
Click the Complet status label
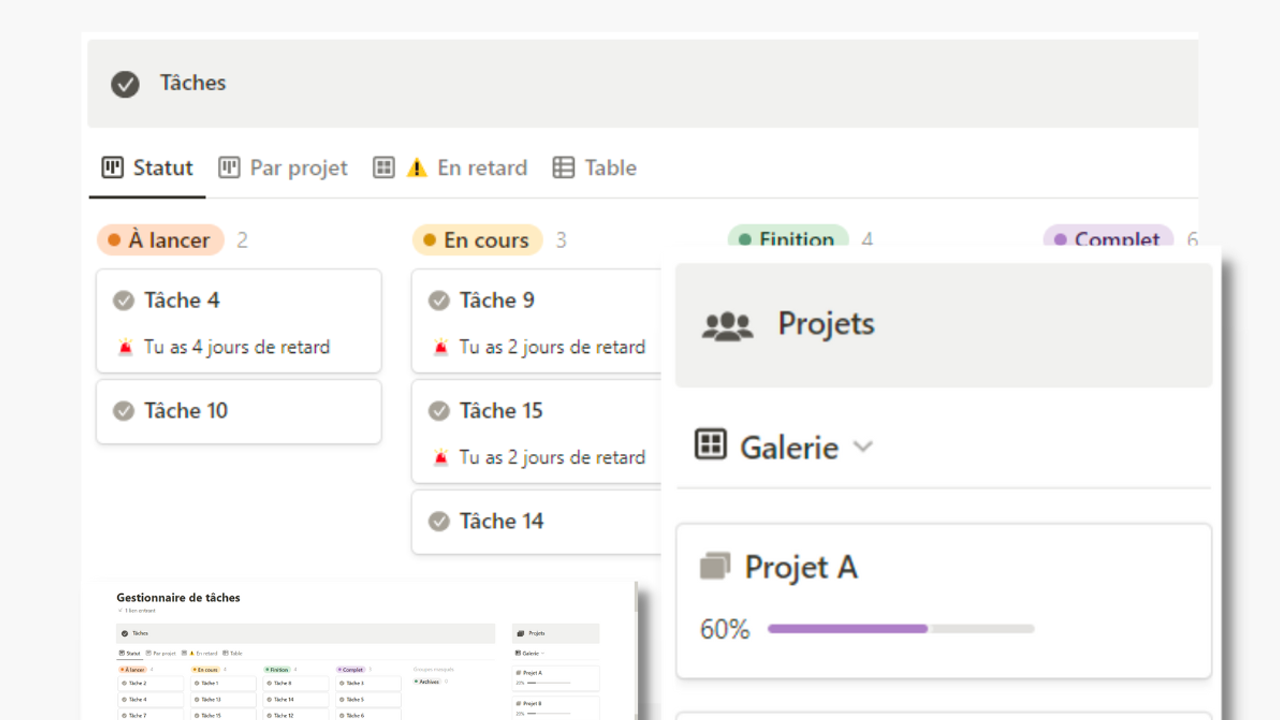tap(1108, 239)
